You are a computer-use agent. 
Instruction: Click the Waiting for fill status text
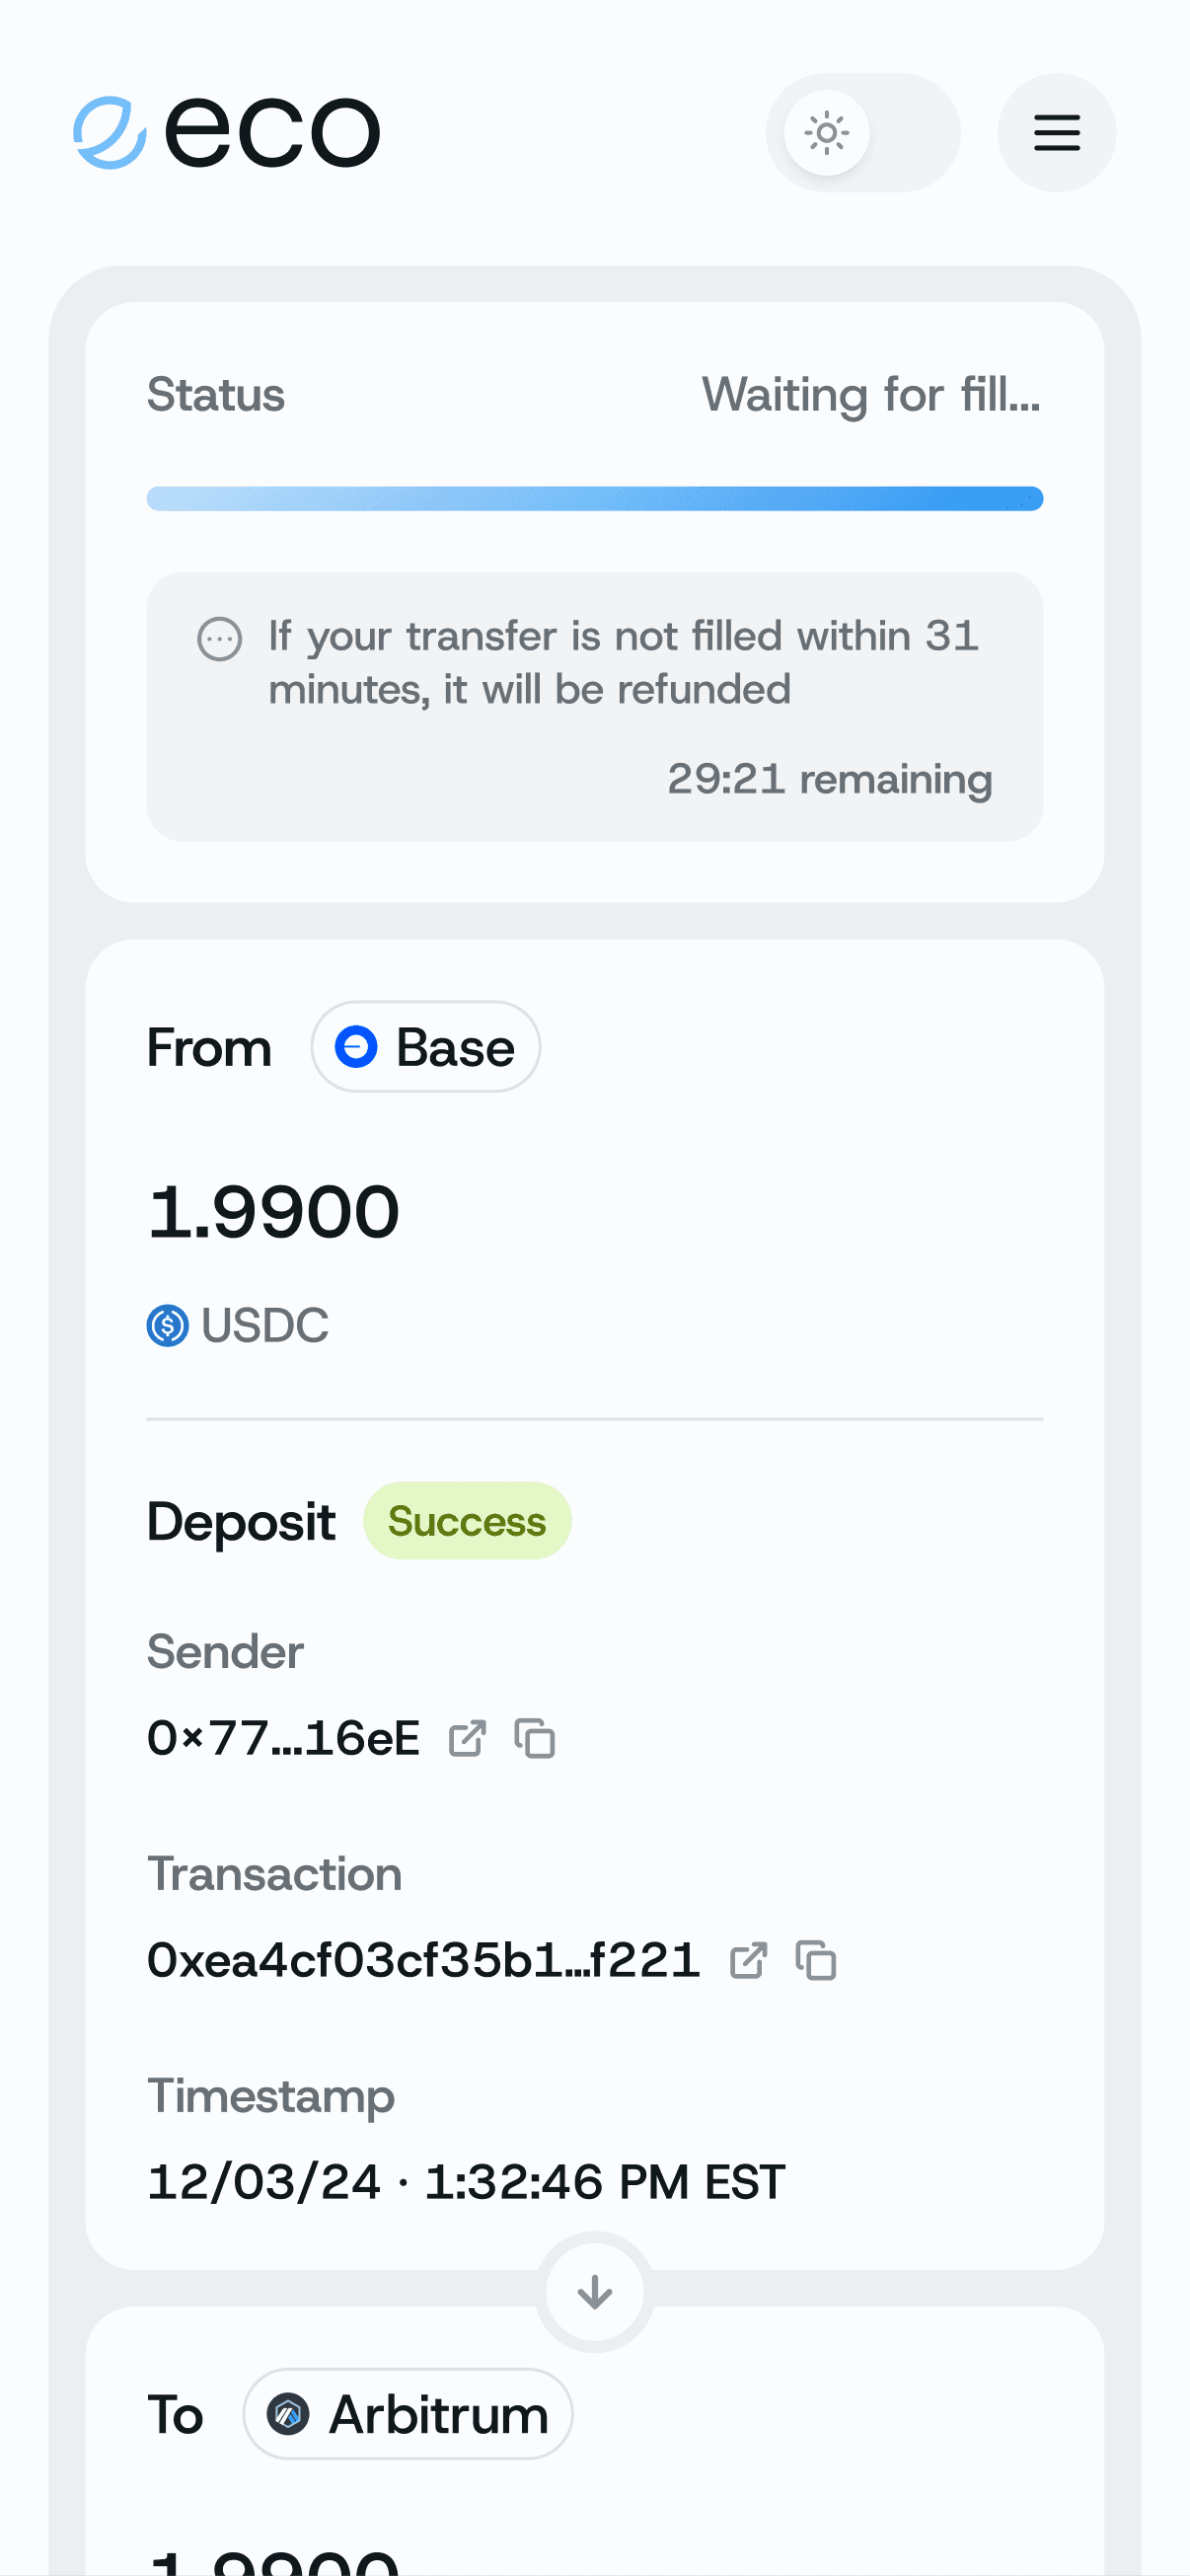coord(870,395)
